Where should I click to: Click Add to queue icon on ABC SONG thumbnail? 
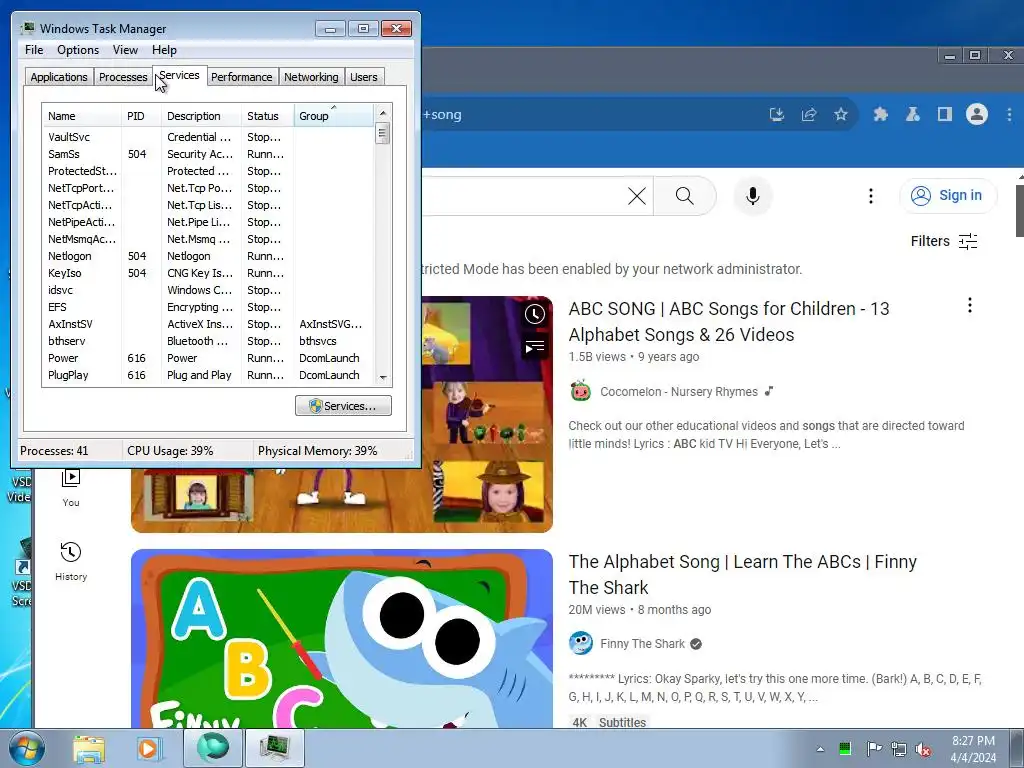pos(535,347)
